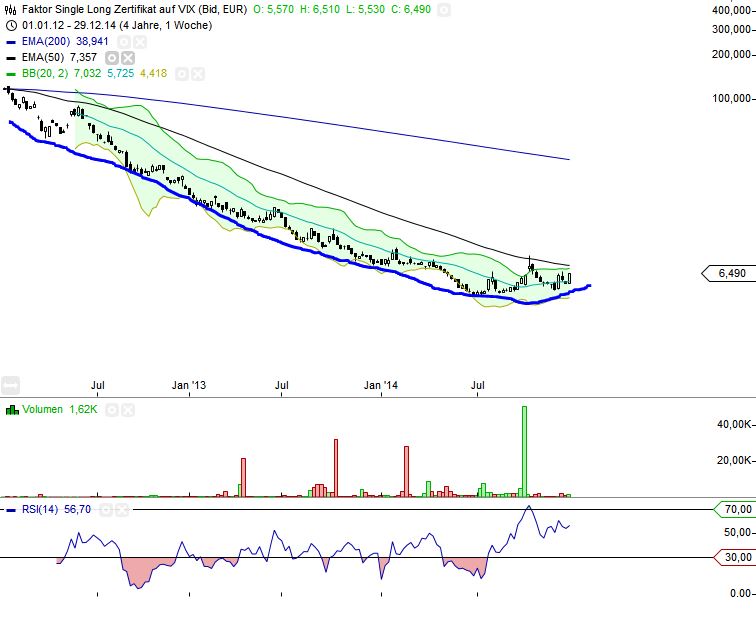Viewport: 756px width, 624px height.
Task: Click the EMA(200) label
Action: point(46,41)
